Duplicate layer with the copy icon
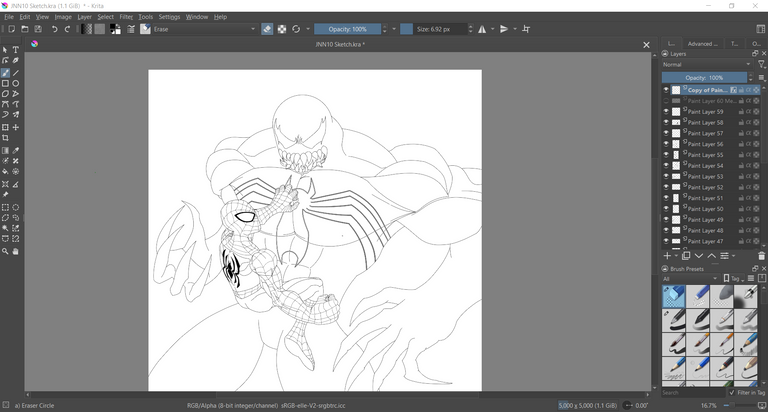 tap(686, 256)
